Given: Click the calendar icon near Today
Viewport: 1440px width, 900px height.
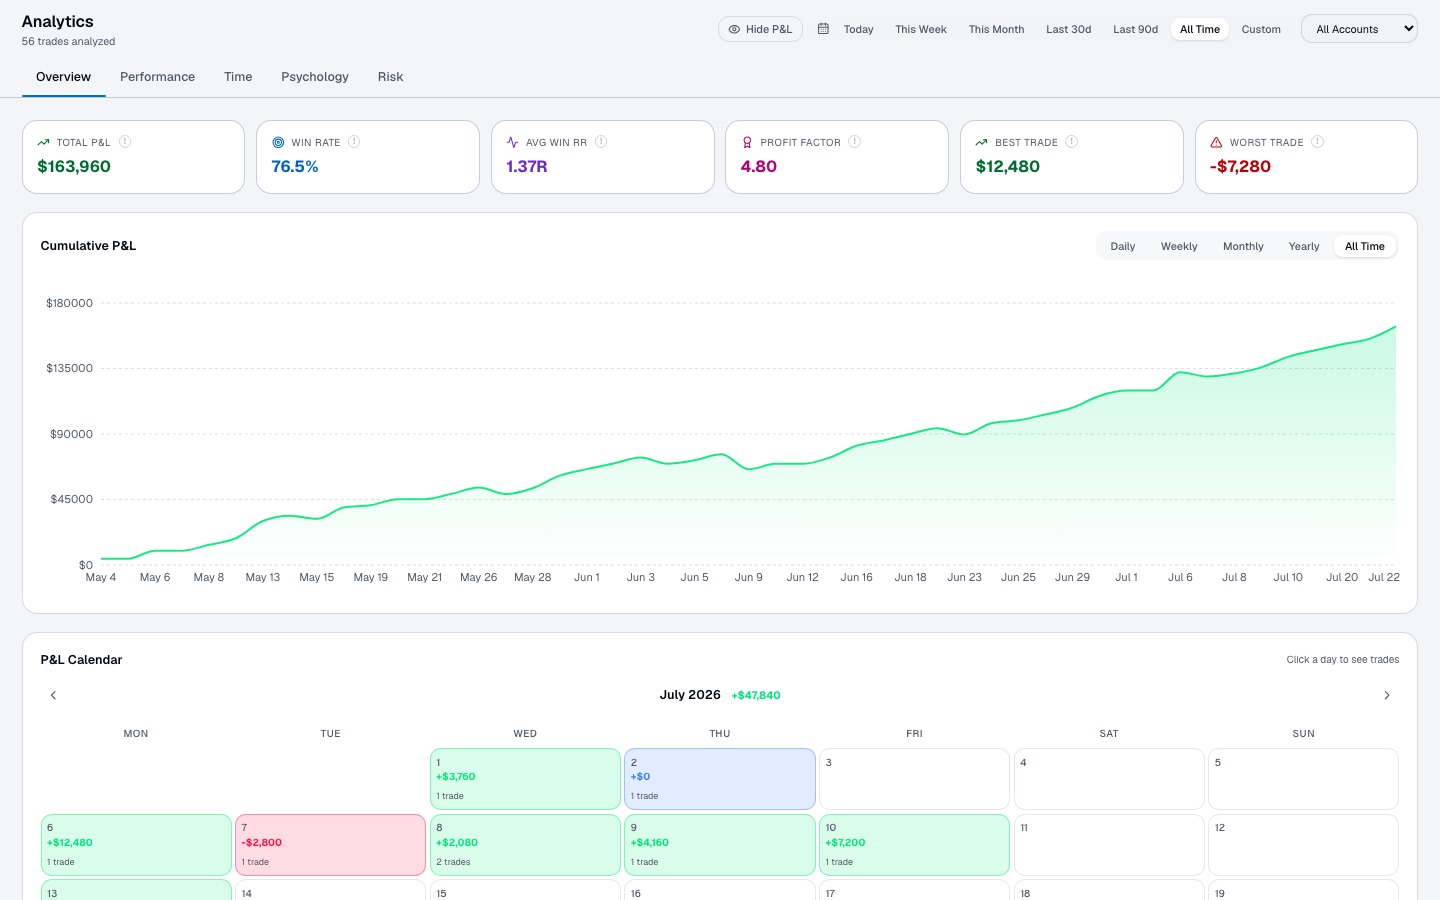Looking at the screenshot, I should pos(823,29).
